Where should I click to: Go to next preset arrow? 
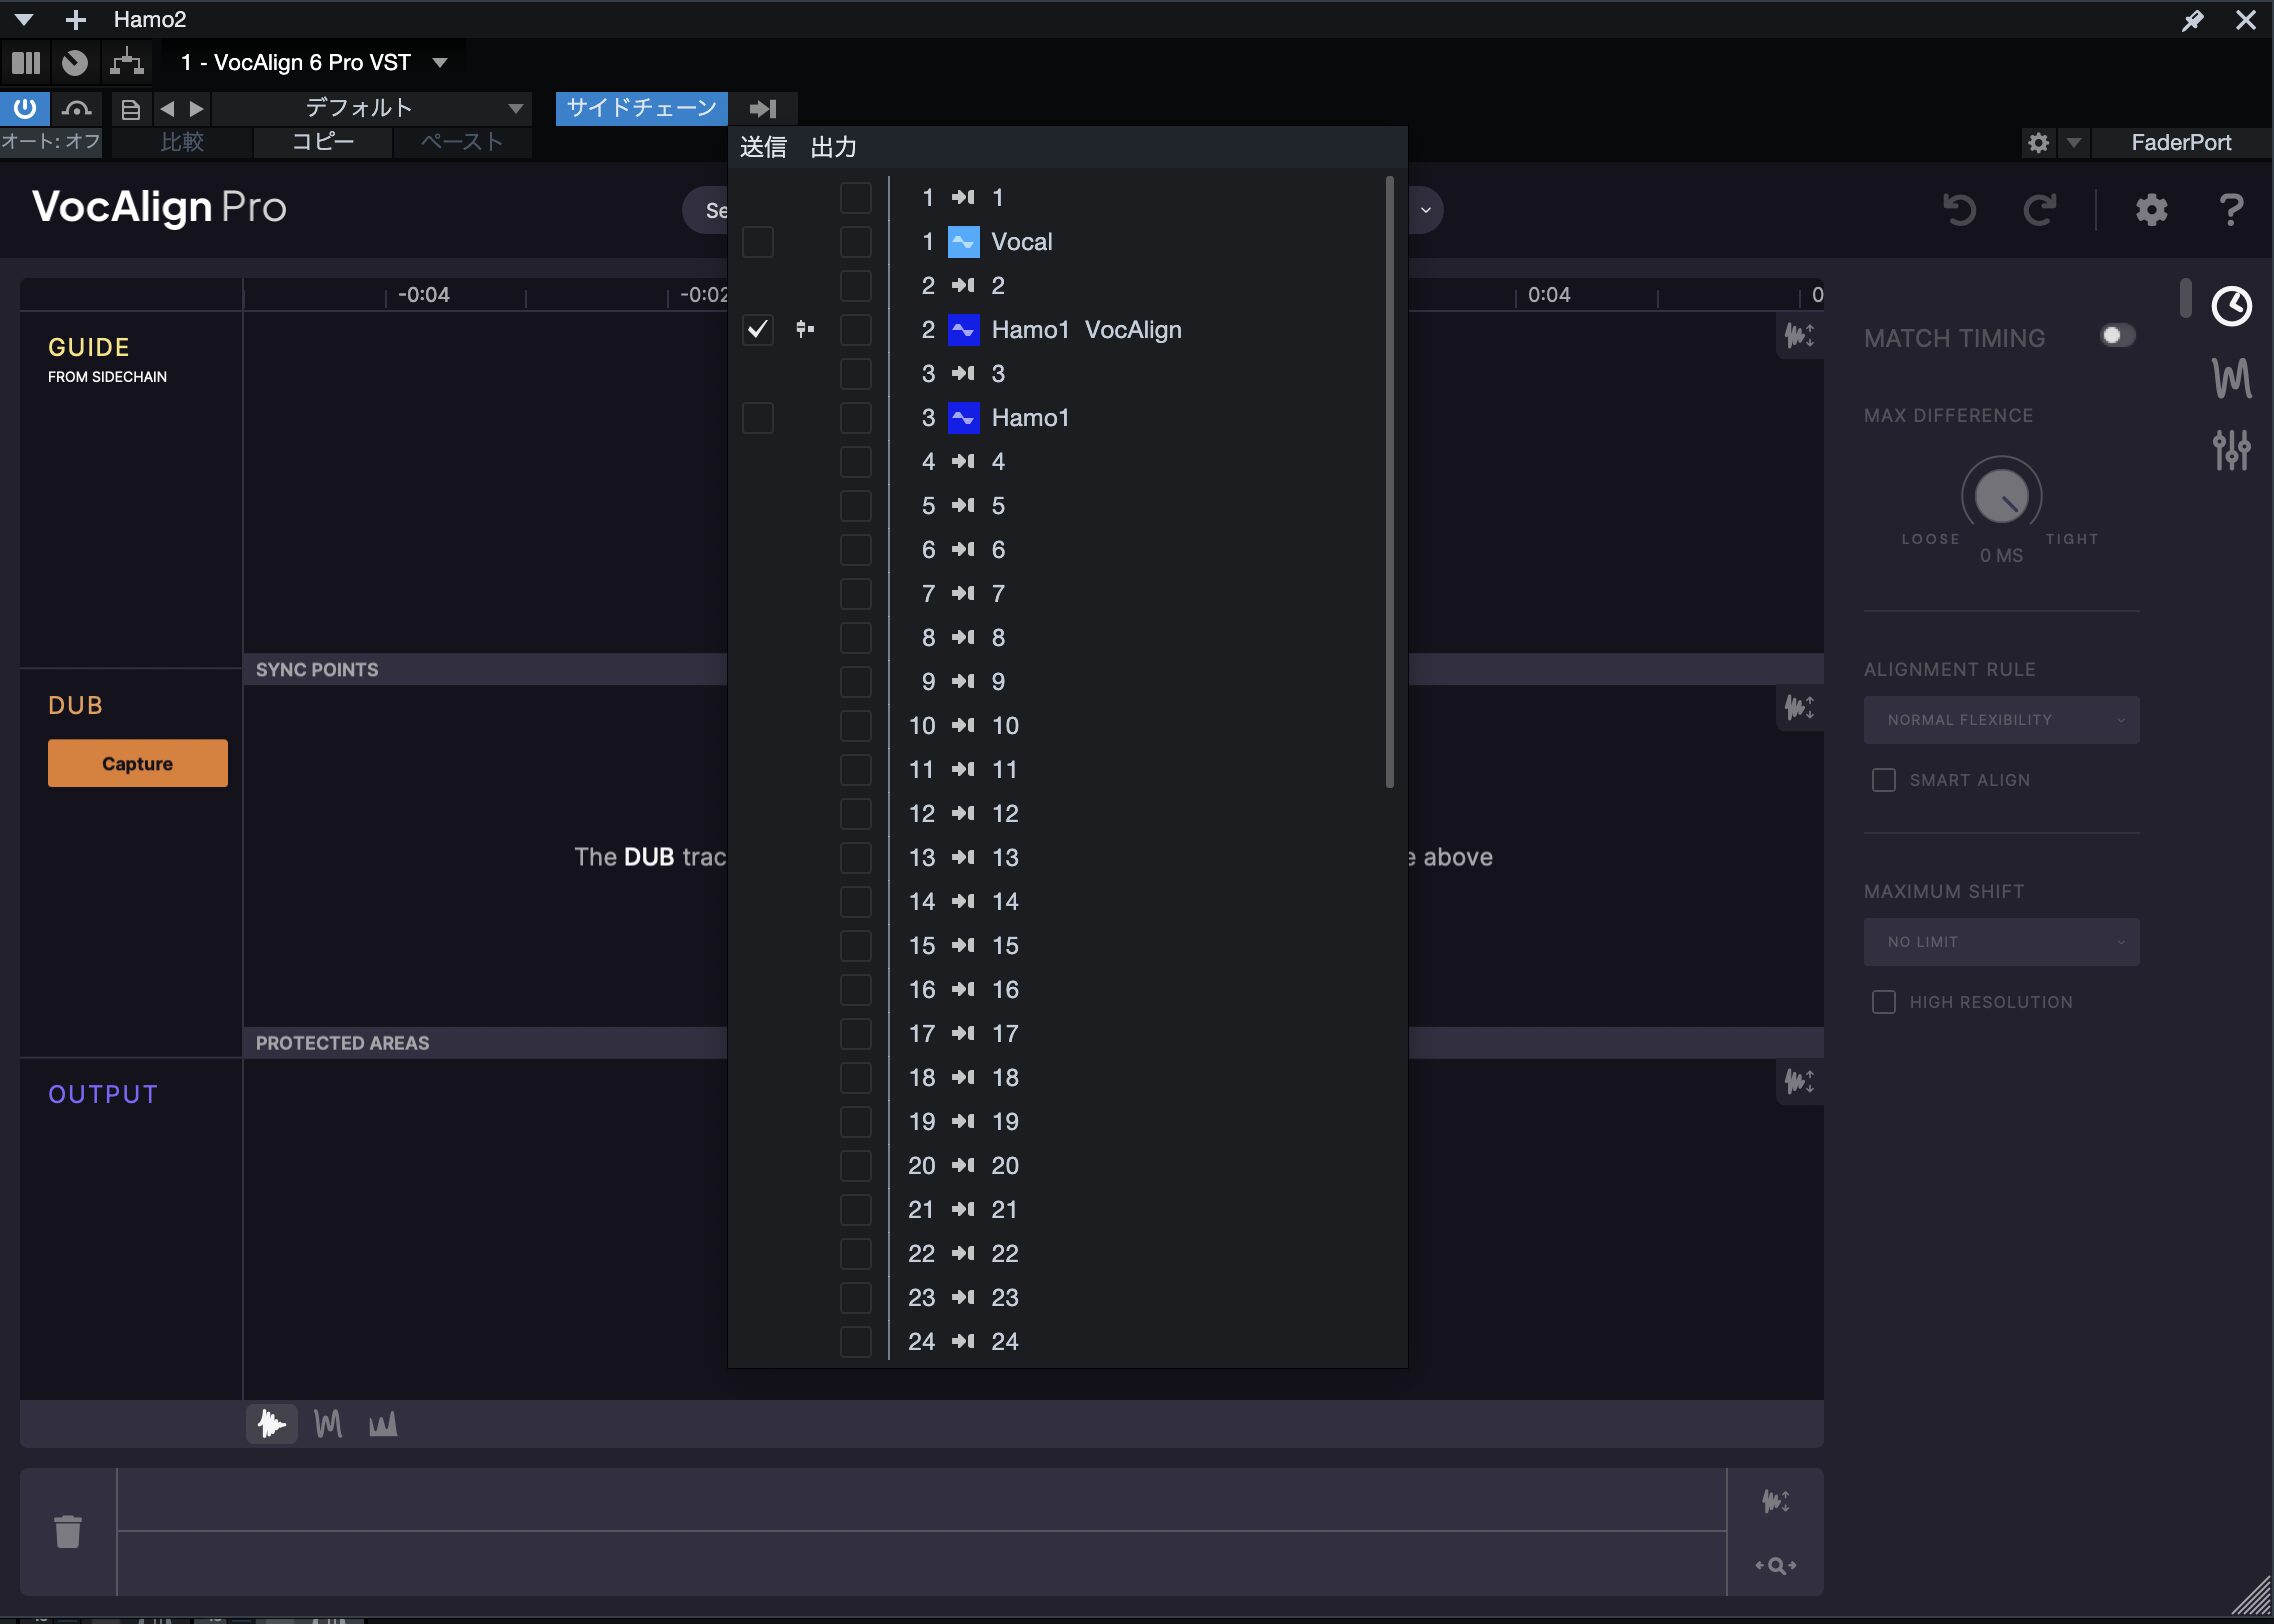(x=197, y=108)
